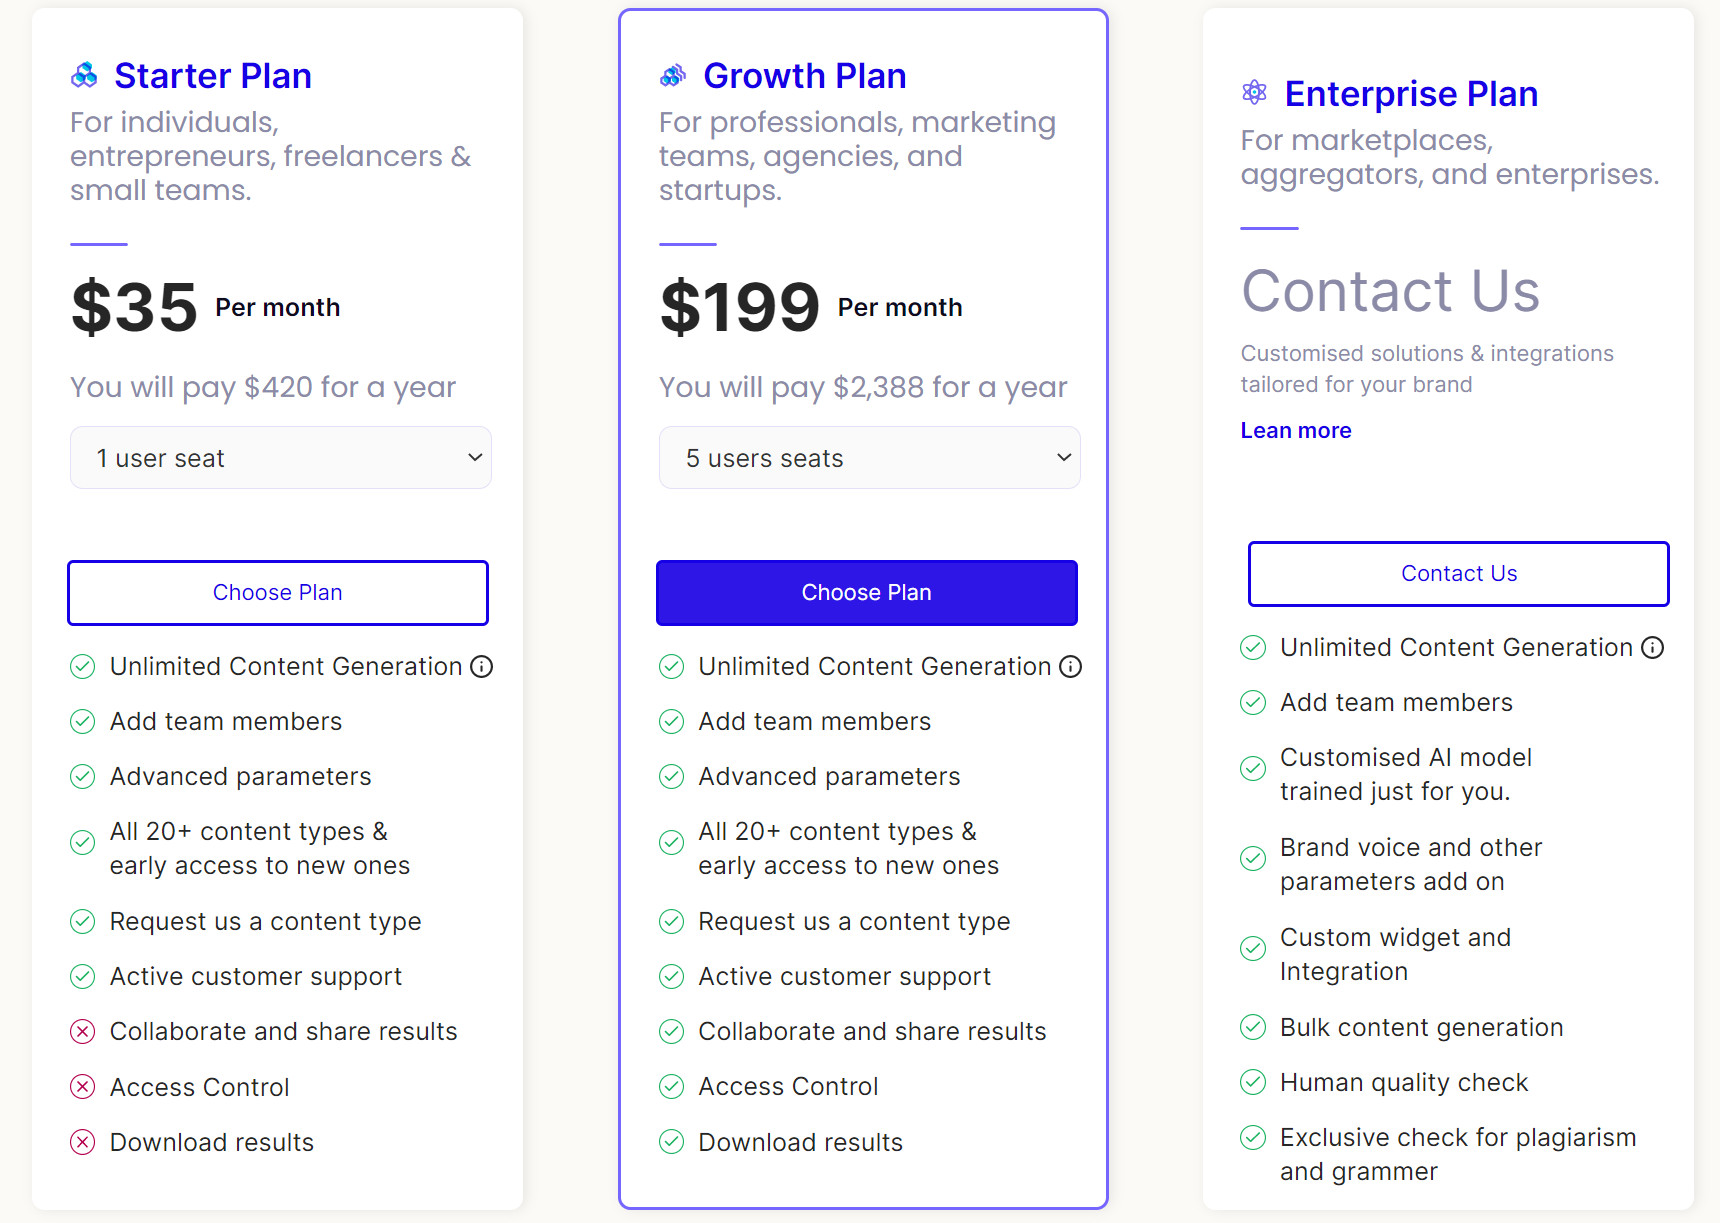Viewport: 1720px width, 1223px height.
Task: Click info icon beside Enterprise Unlimited Content Generation
Action: tap(1653, 648)
